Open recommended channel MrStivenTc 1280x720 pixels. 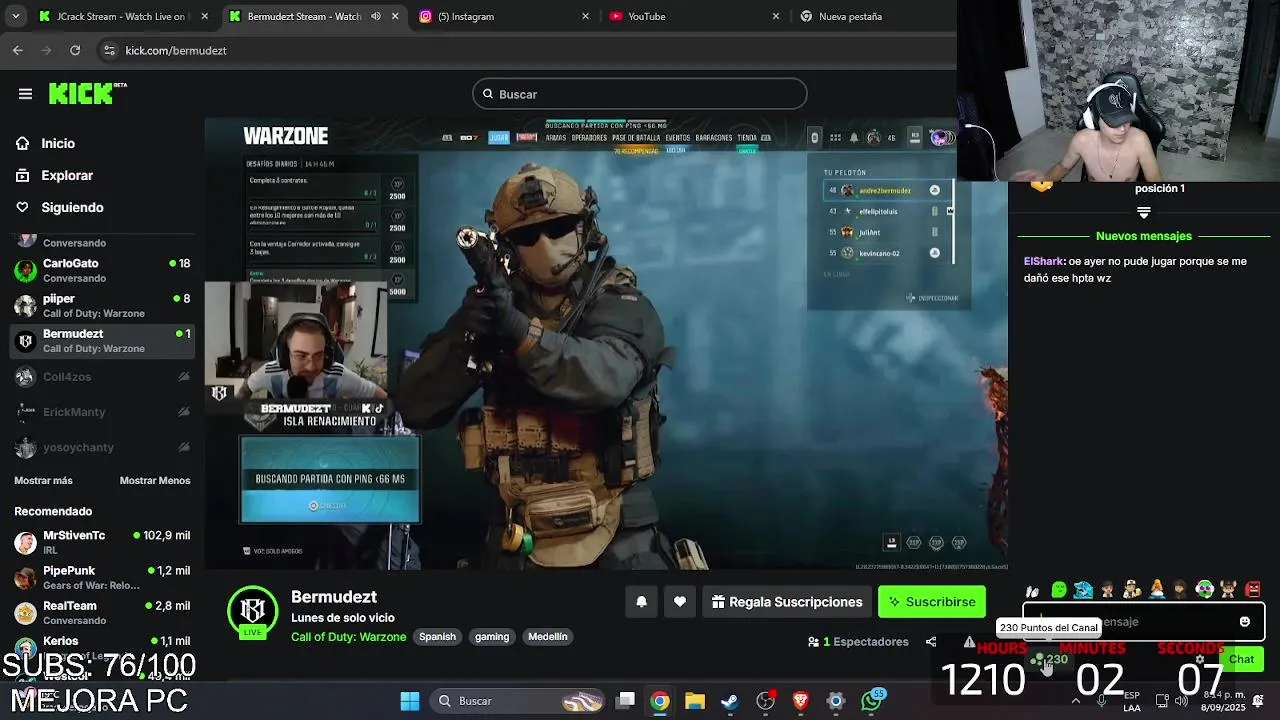(x=102, y=542)
